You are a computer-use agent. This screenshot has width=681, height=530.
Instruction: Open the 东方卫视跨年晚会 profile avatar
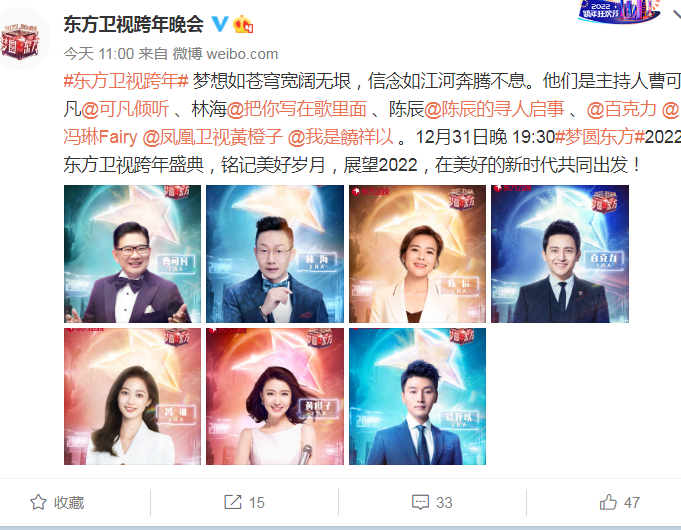pyautogui.click(x=20, y=41)
